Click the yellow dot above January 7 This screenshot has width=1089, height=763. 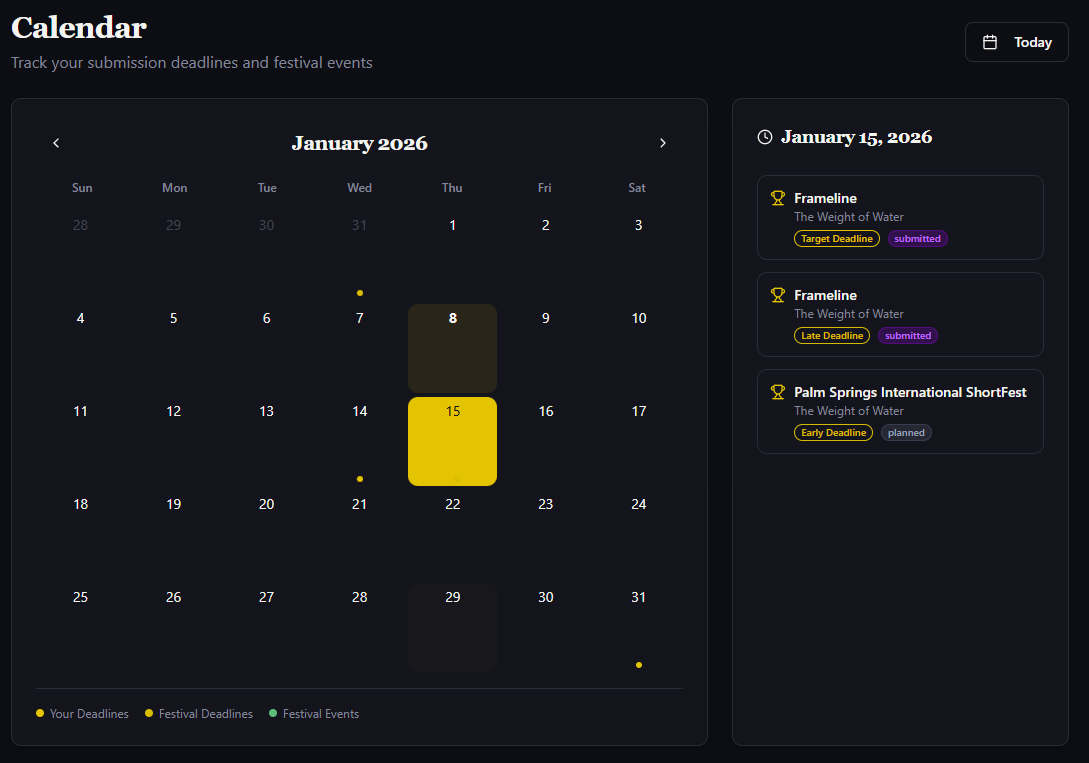360,293
